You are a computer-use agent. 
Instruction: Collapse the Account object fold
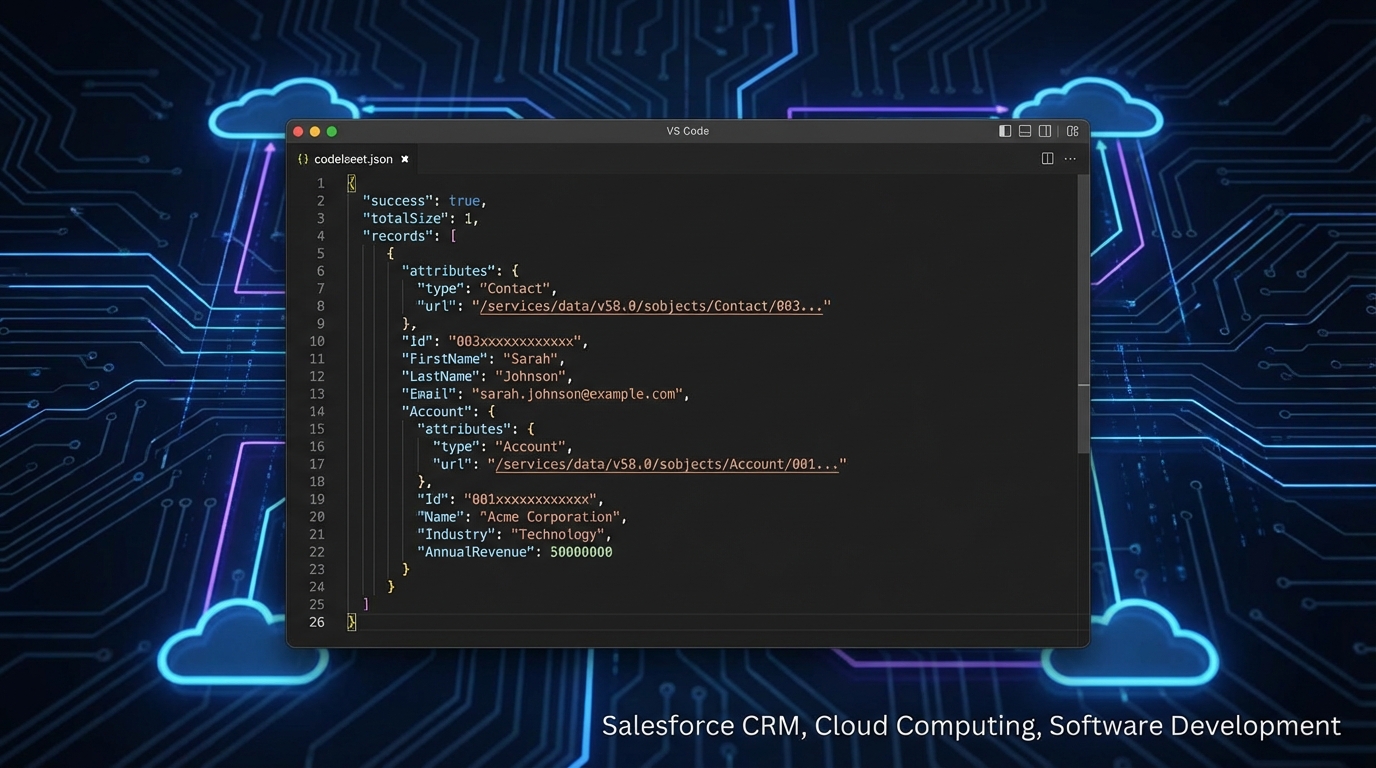coord(340,411)
